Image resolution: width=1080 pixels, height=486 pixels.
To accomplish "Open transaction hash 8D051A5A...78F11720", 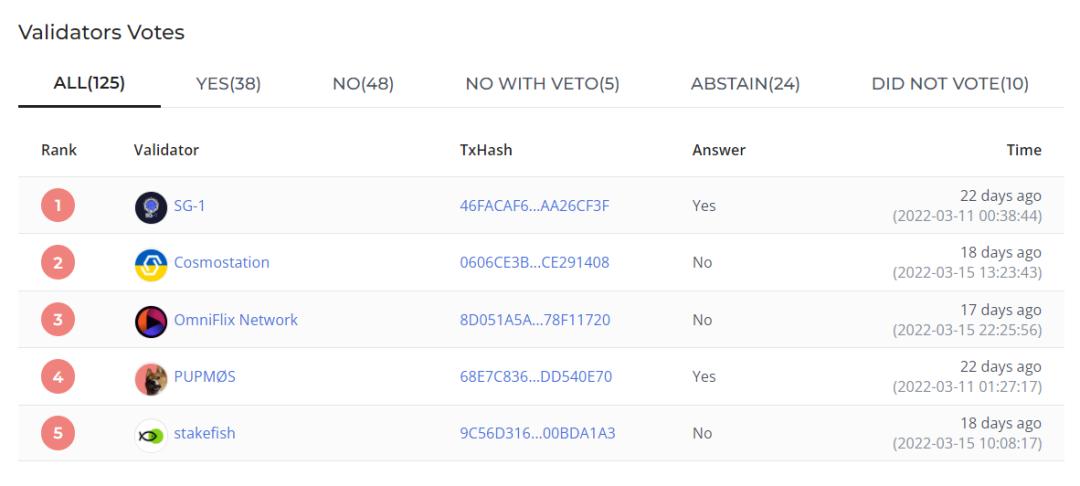I will (x=534, y=321).
